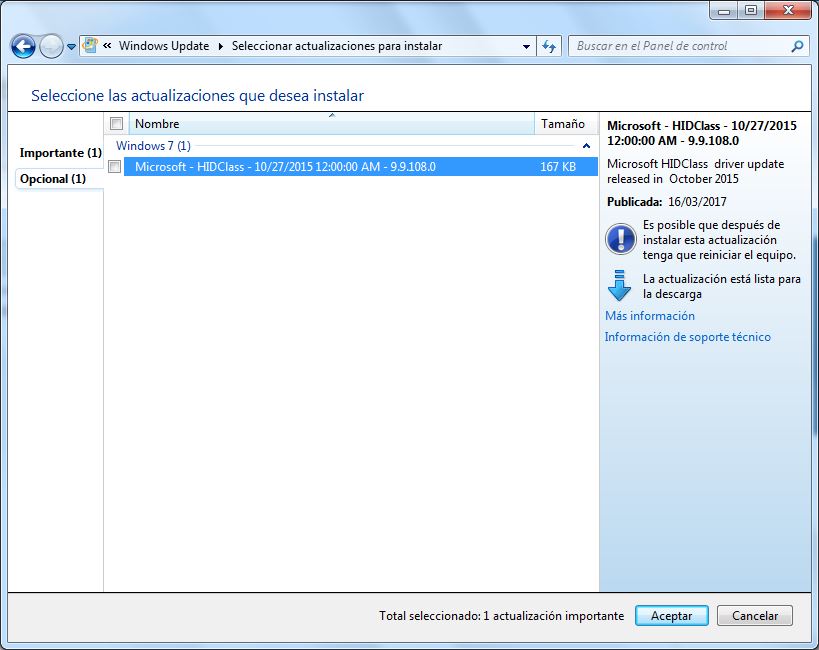The image size is (819, 650).
Task: Show hidden breadcrumb levels via double chevron
Action: pyautogui.click(x=107, y=45)
